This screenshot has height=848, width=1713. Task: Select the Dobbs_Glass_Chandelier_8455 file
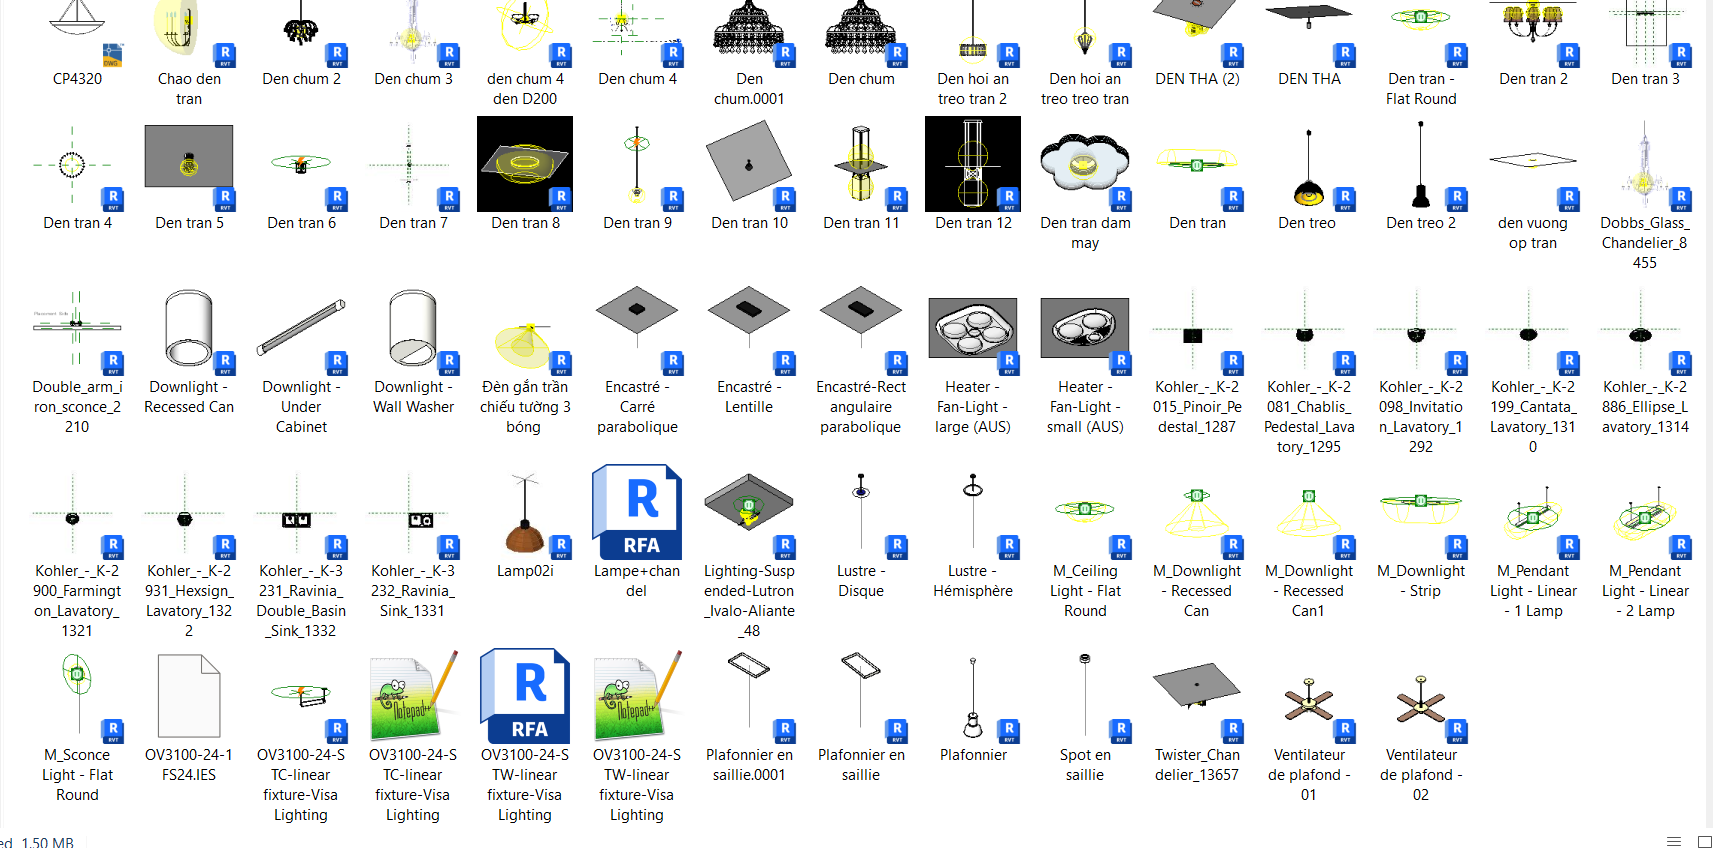point(1644,164)
